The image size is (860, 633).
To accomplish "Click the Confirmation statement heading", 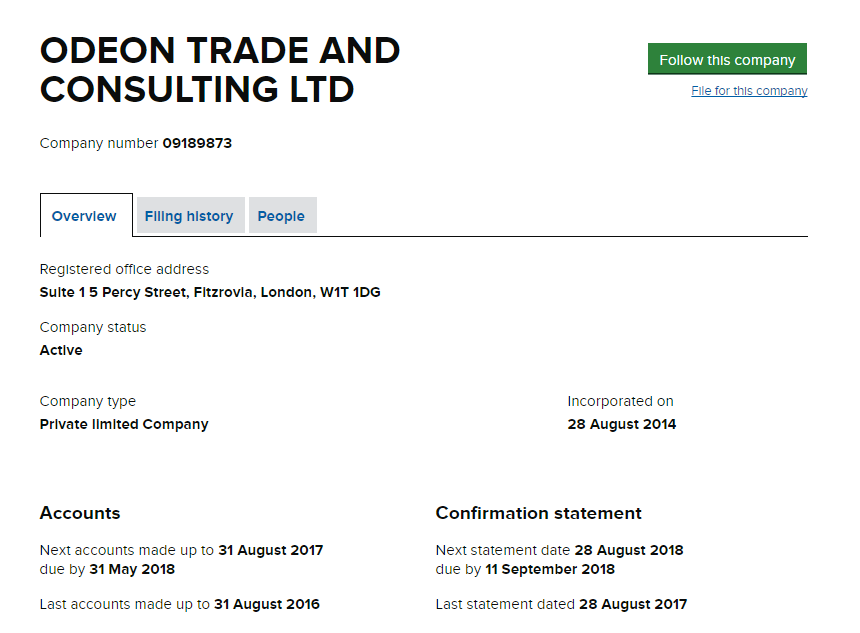I will (538, 513).
